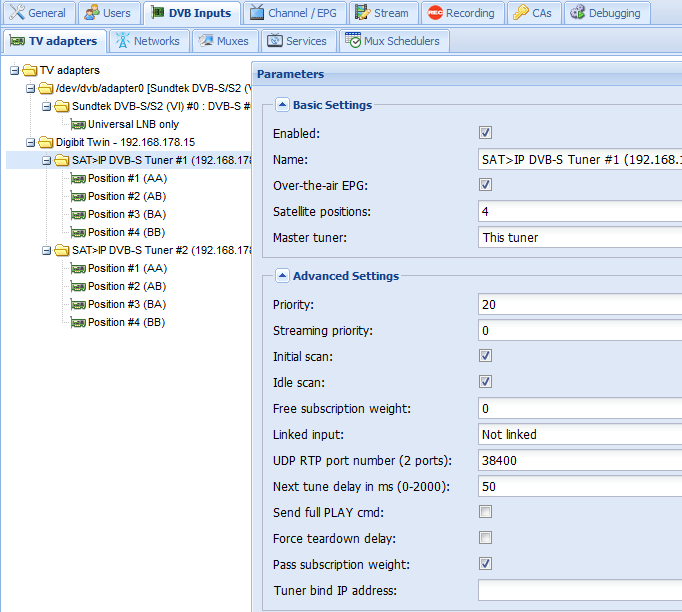Click Tuner #1 Position #1 (AA) icon

(x=78, y=179)
